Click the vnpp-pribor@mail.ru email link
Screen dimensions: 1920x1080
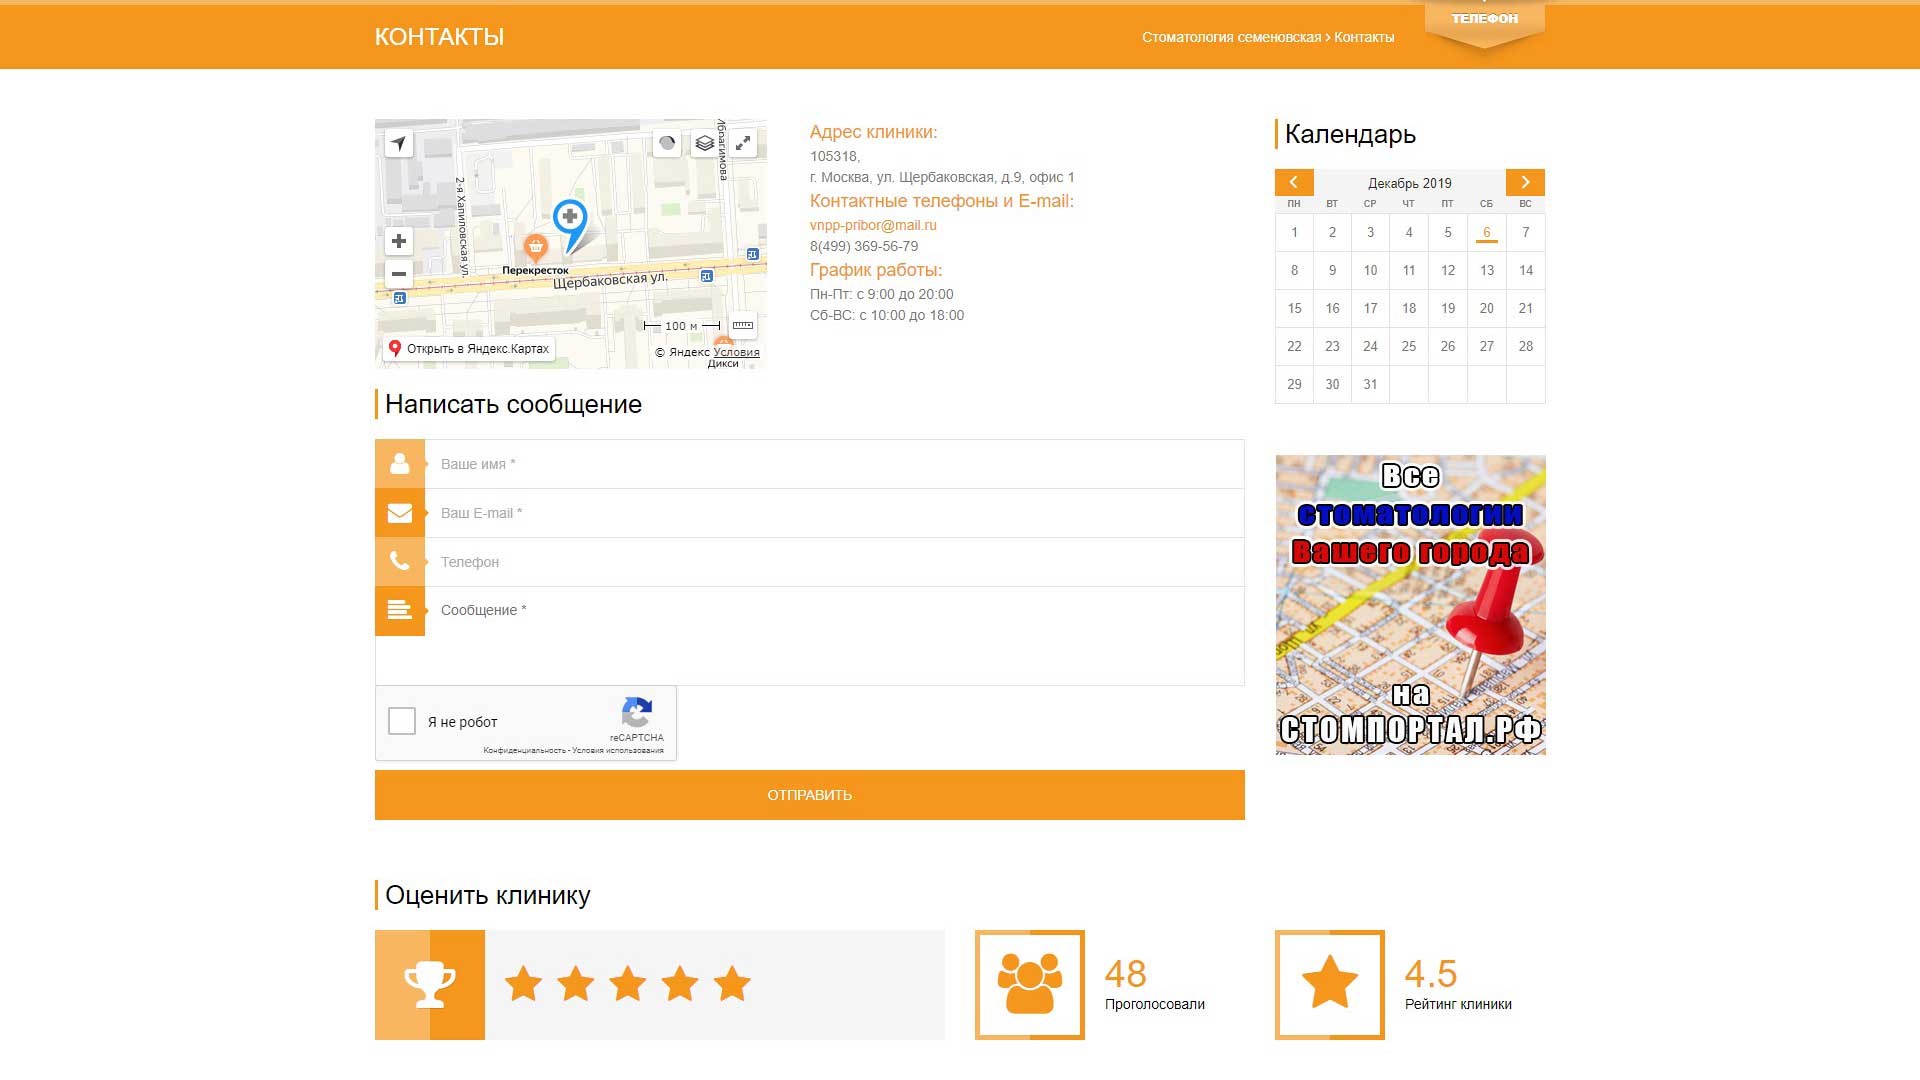tap(873, 225)
